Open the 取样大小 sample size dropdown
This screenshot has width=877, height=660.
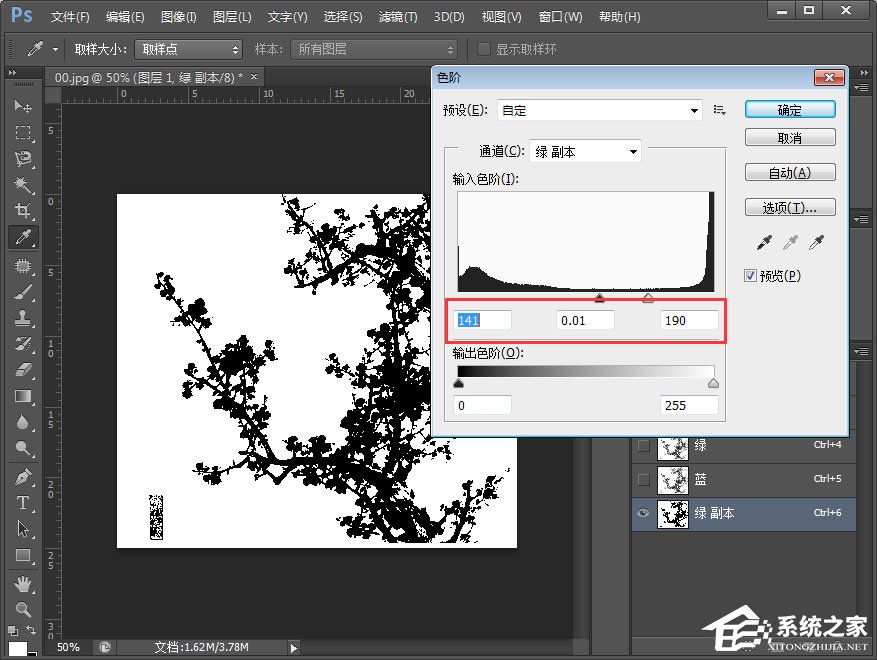(188, 49)
